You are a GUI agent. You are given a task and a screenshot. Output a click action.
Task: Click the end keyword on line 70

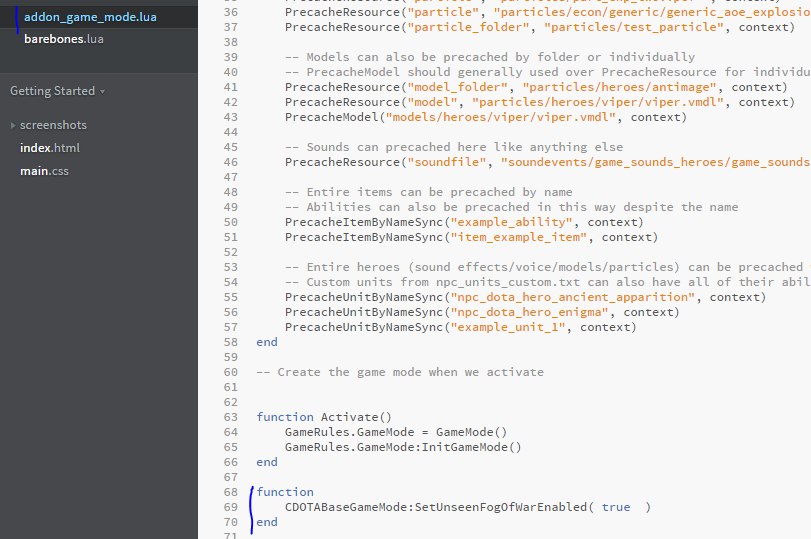(267, 522)
